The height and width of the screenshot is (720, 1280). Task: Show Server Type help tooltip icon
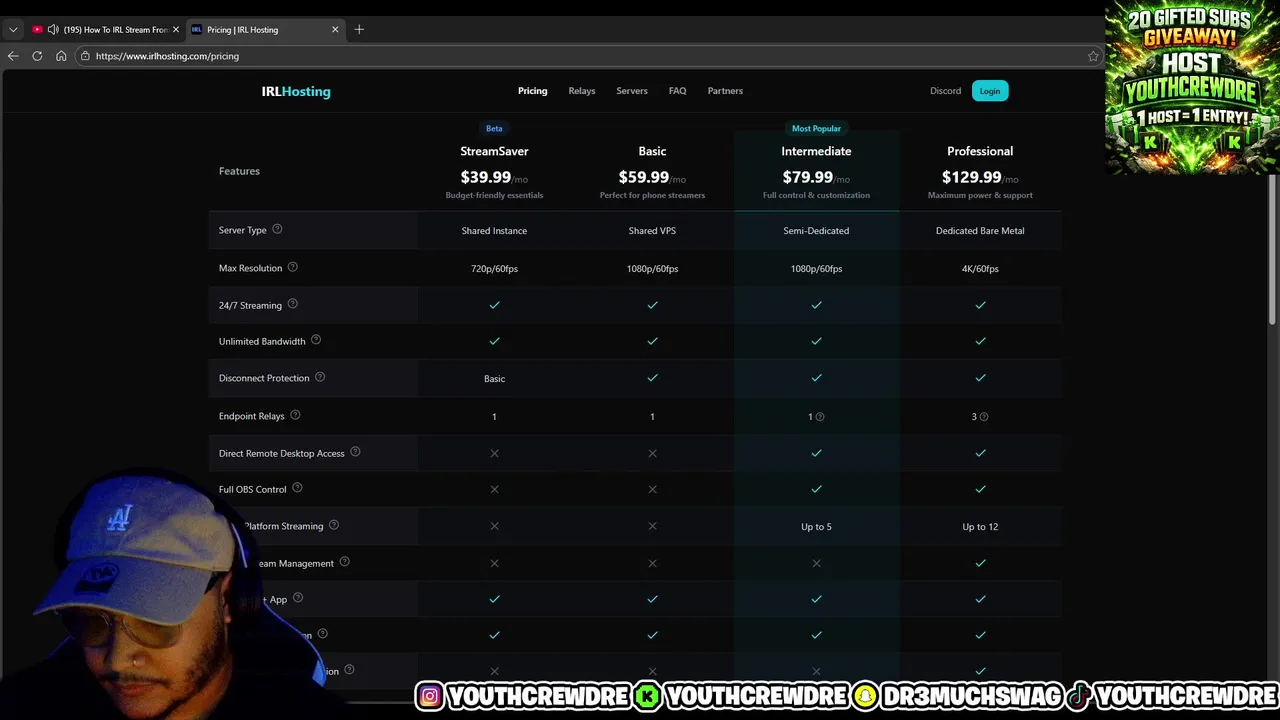277,229
